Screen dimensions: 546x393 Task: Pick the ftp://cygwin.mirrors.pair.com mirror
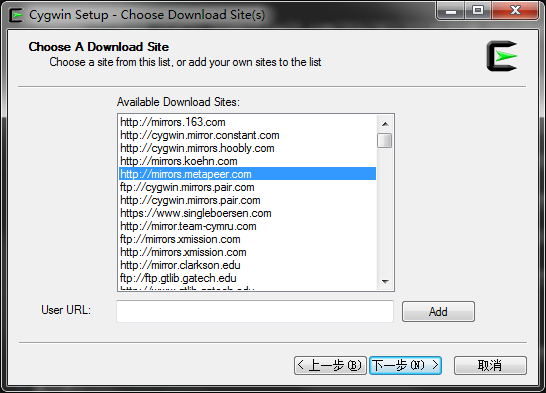(x=247, y=187)
